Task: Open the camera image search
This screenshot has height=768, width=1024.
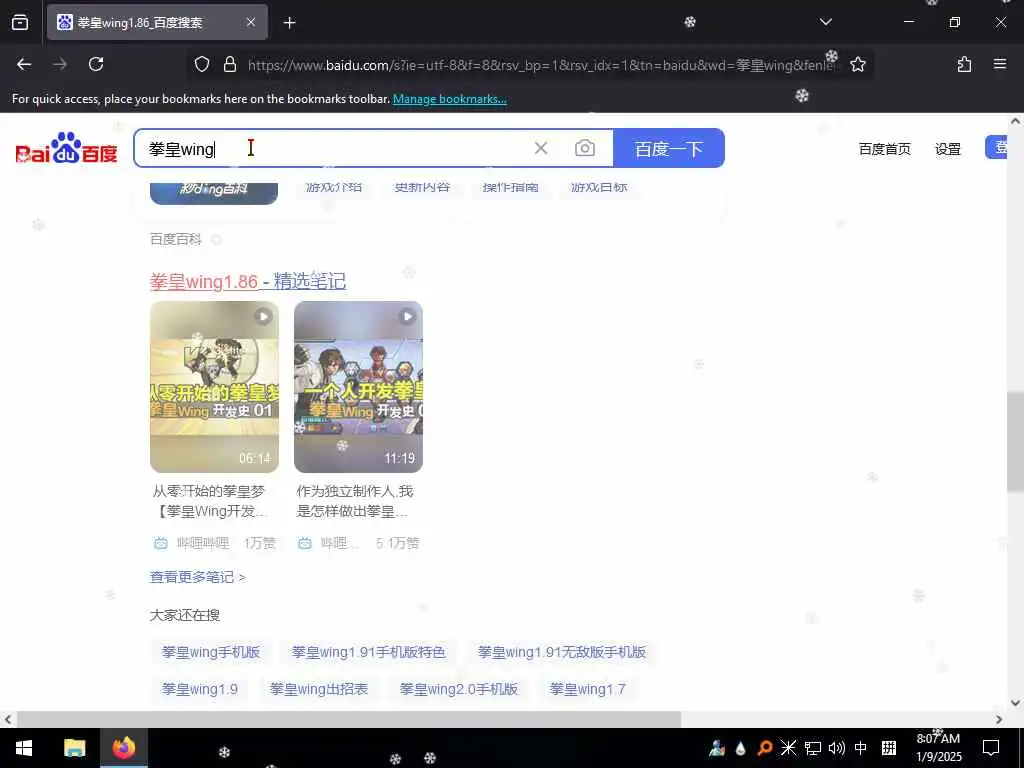Action: [x=584, y=148]
